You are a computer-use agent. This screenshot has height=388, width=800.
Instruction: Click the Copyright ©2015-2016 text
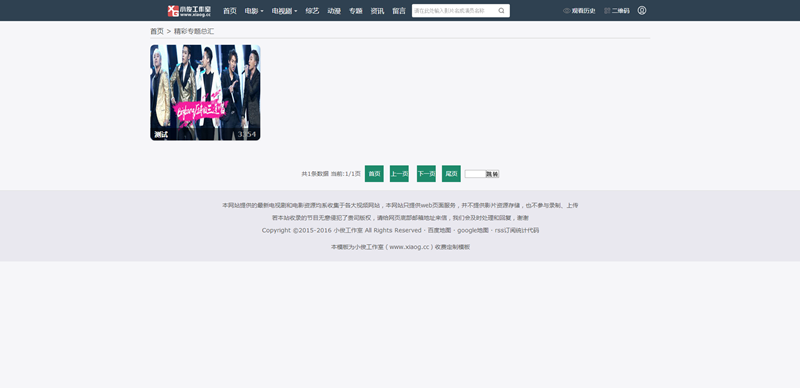pos(296,230)
